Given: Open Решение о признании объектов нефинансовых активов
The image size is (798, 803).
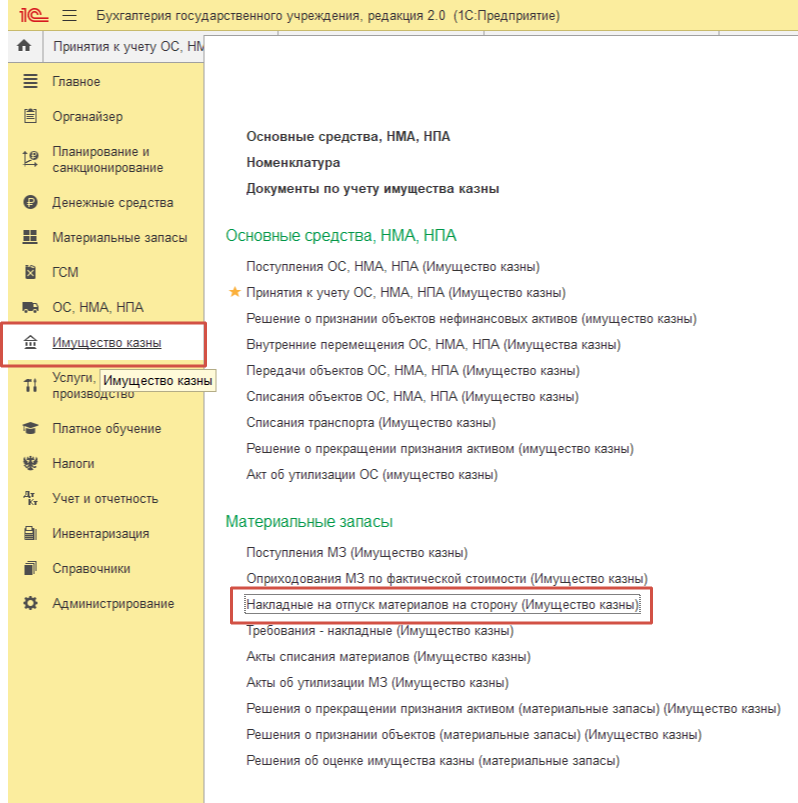Looking at the screenshot, I should [471, 319].
